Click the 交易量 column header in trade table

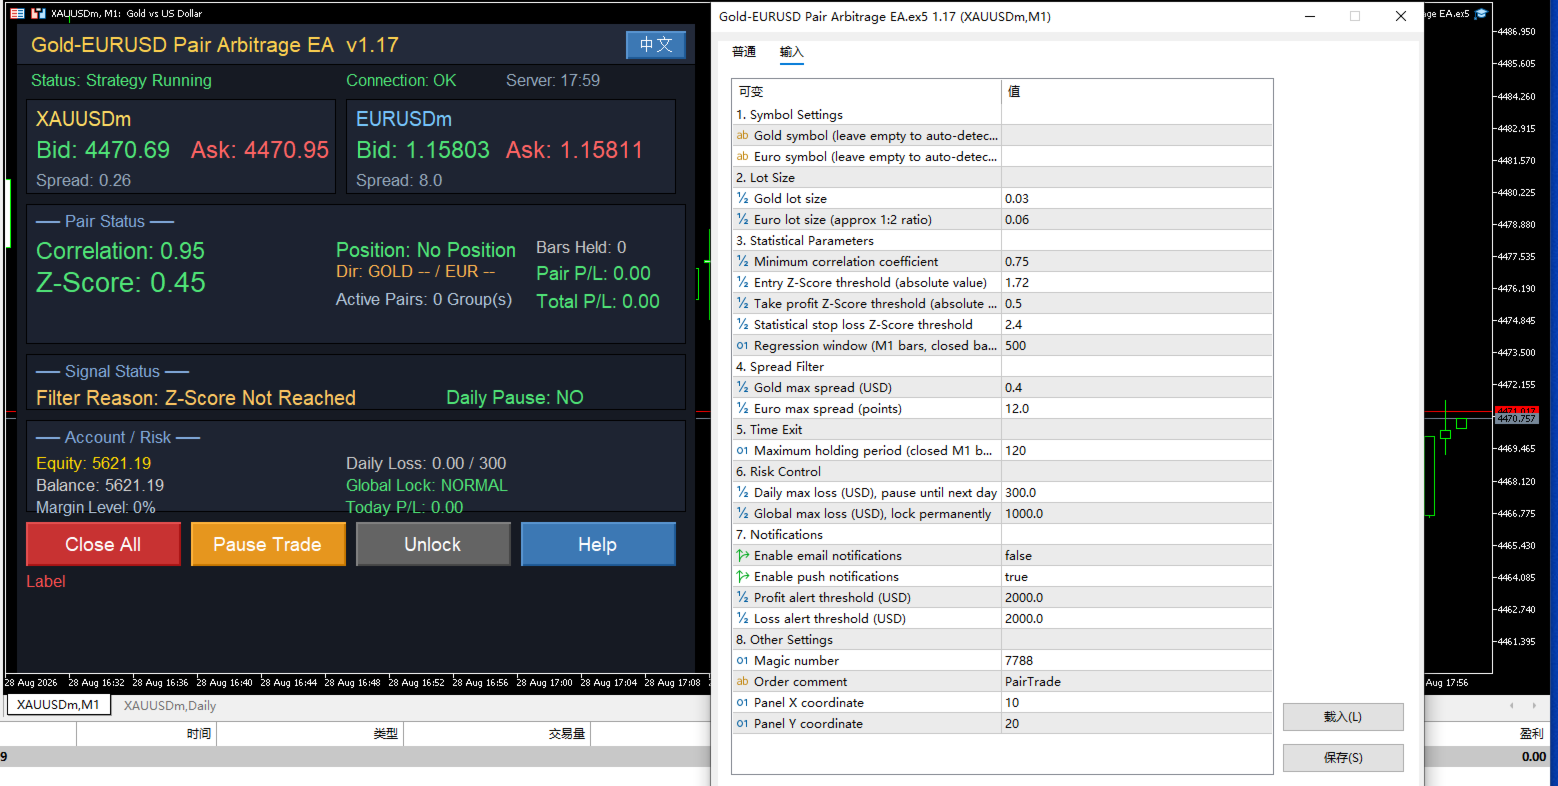497,733
